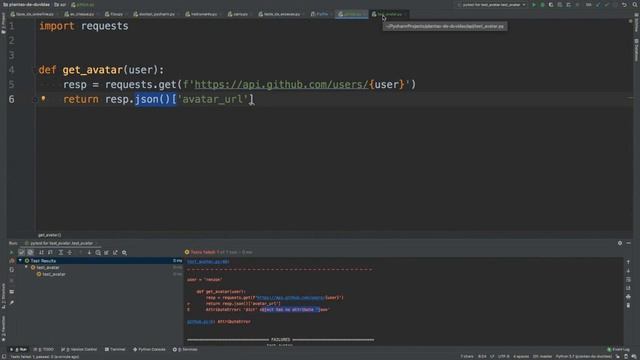Clear all console output with trash icon
The image size is (640, 360).
pos(628,305)
